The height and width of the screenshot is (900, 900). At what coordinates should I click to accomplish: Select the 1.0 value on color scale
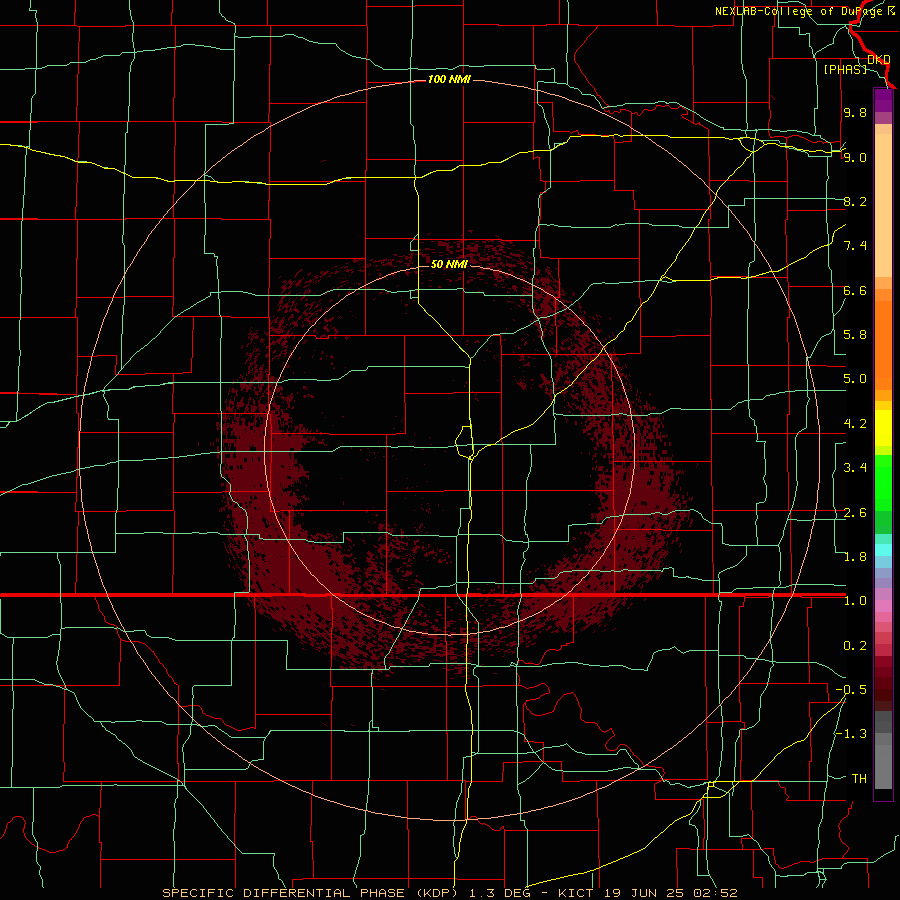[855, 601]
